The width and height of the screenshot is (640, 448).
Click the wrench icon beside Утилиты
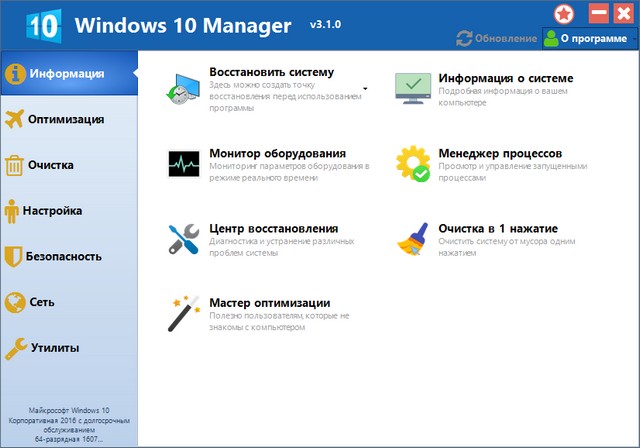click(16, 348)
